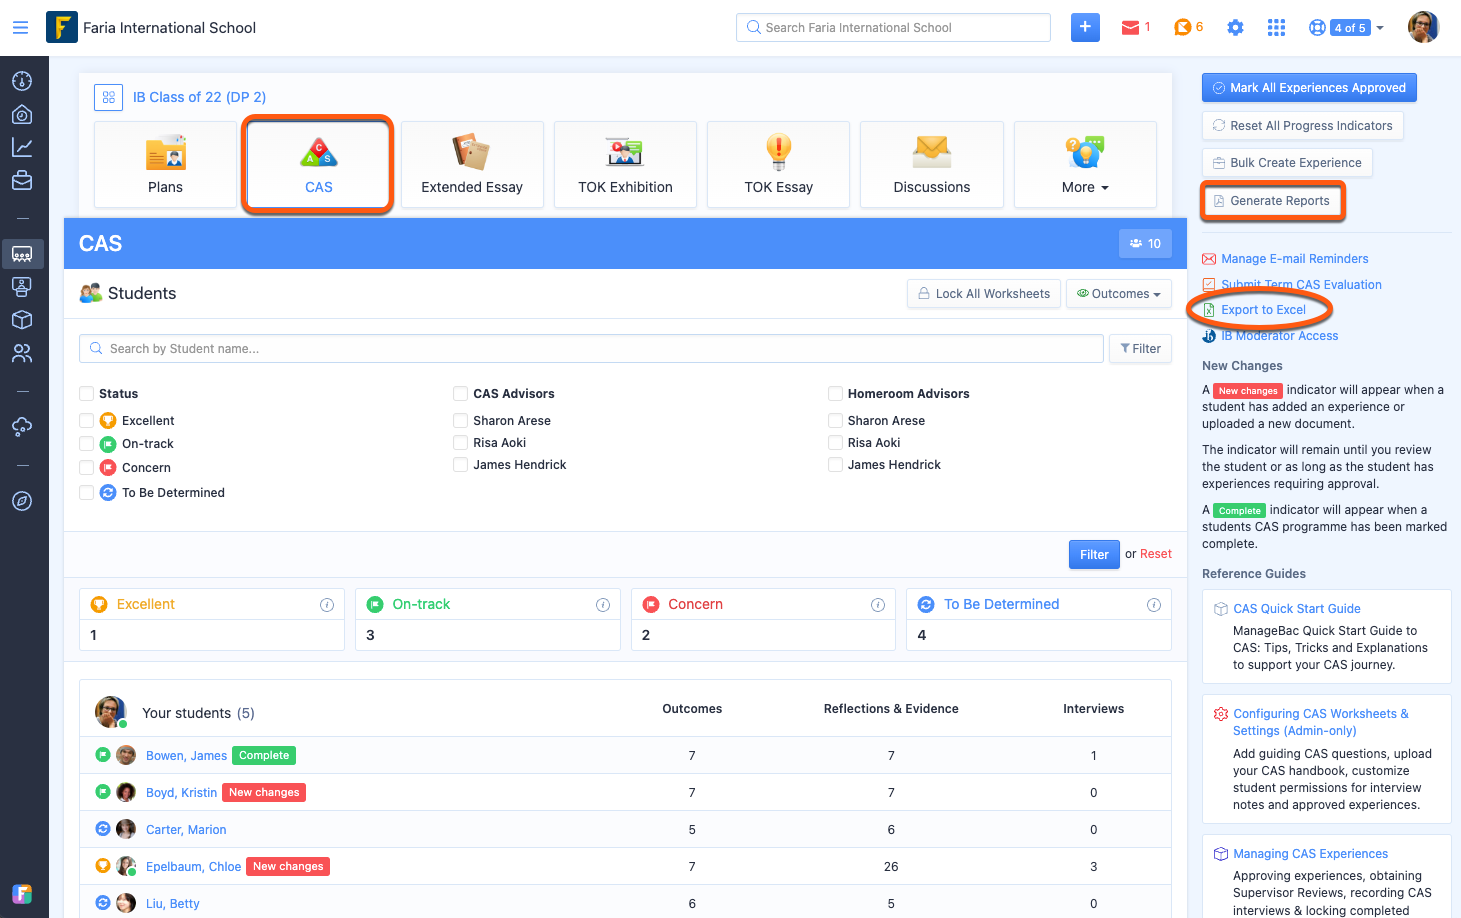Click Generate Reports button
The height and width of the screenshot is (918, 1461).
[x=1271, y=201]
